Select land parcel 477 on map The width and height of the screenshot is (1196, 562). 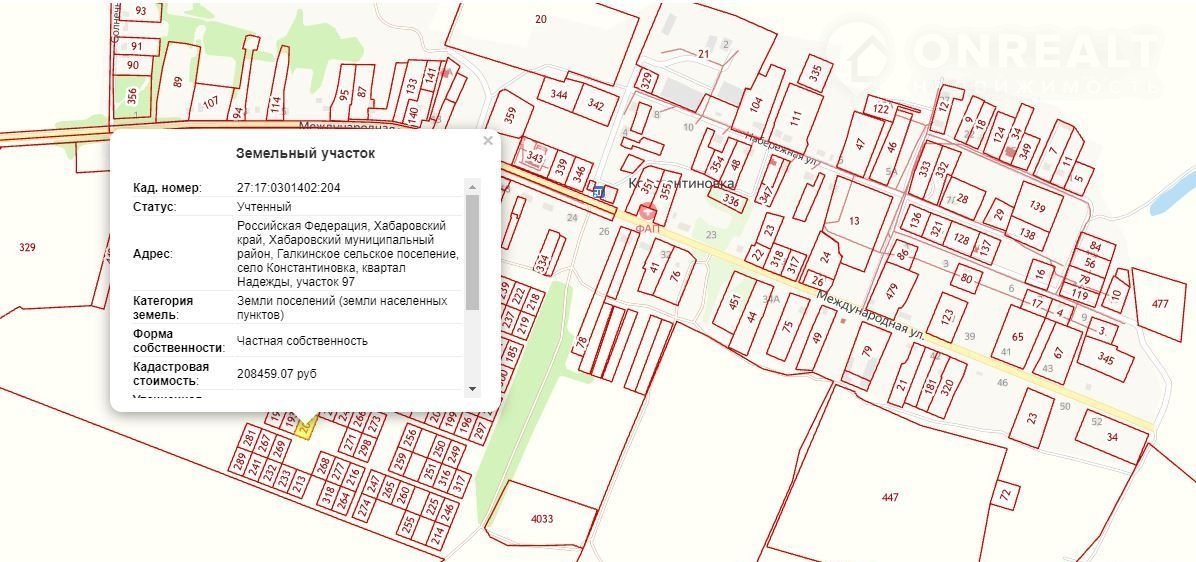point(1160,304)
